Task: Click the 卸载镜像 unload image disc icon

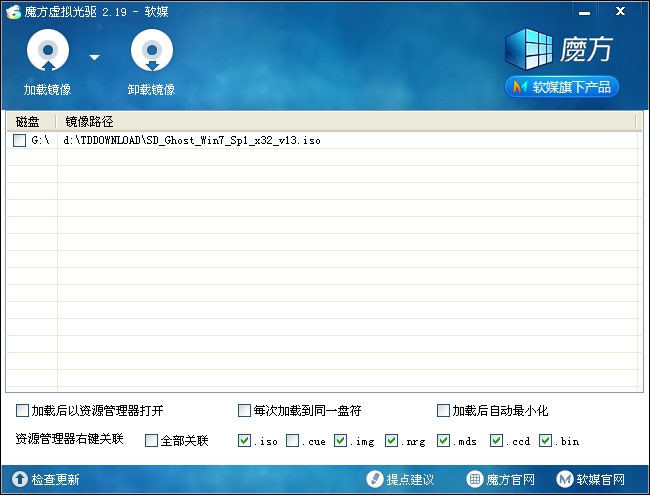Action: 152,51
